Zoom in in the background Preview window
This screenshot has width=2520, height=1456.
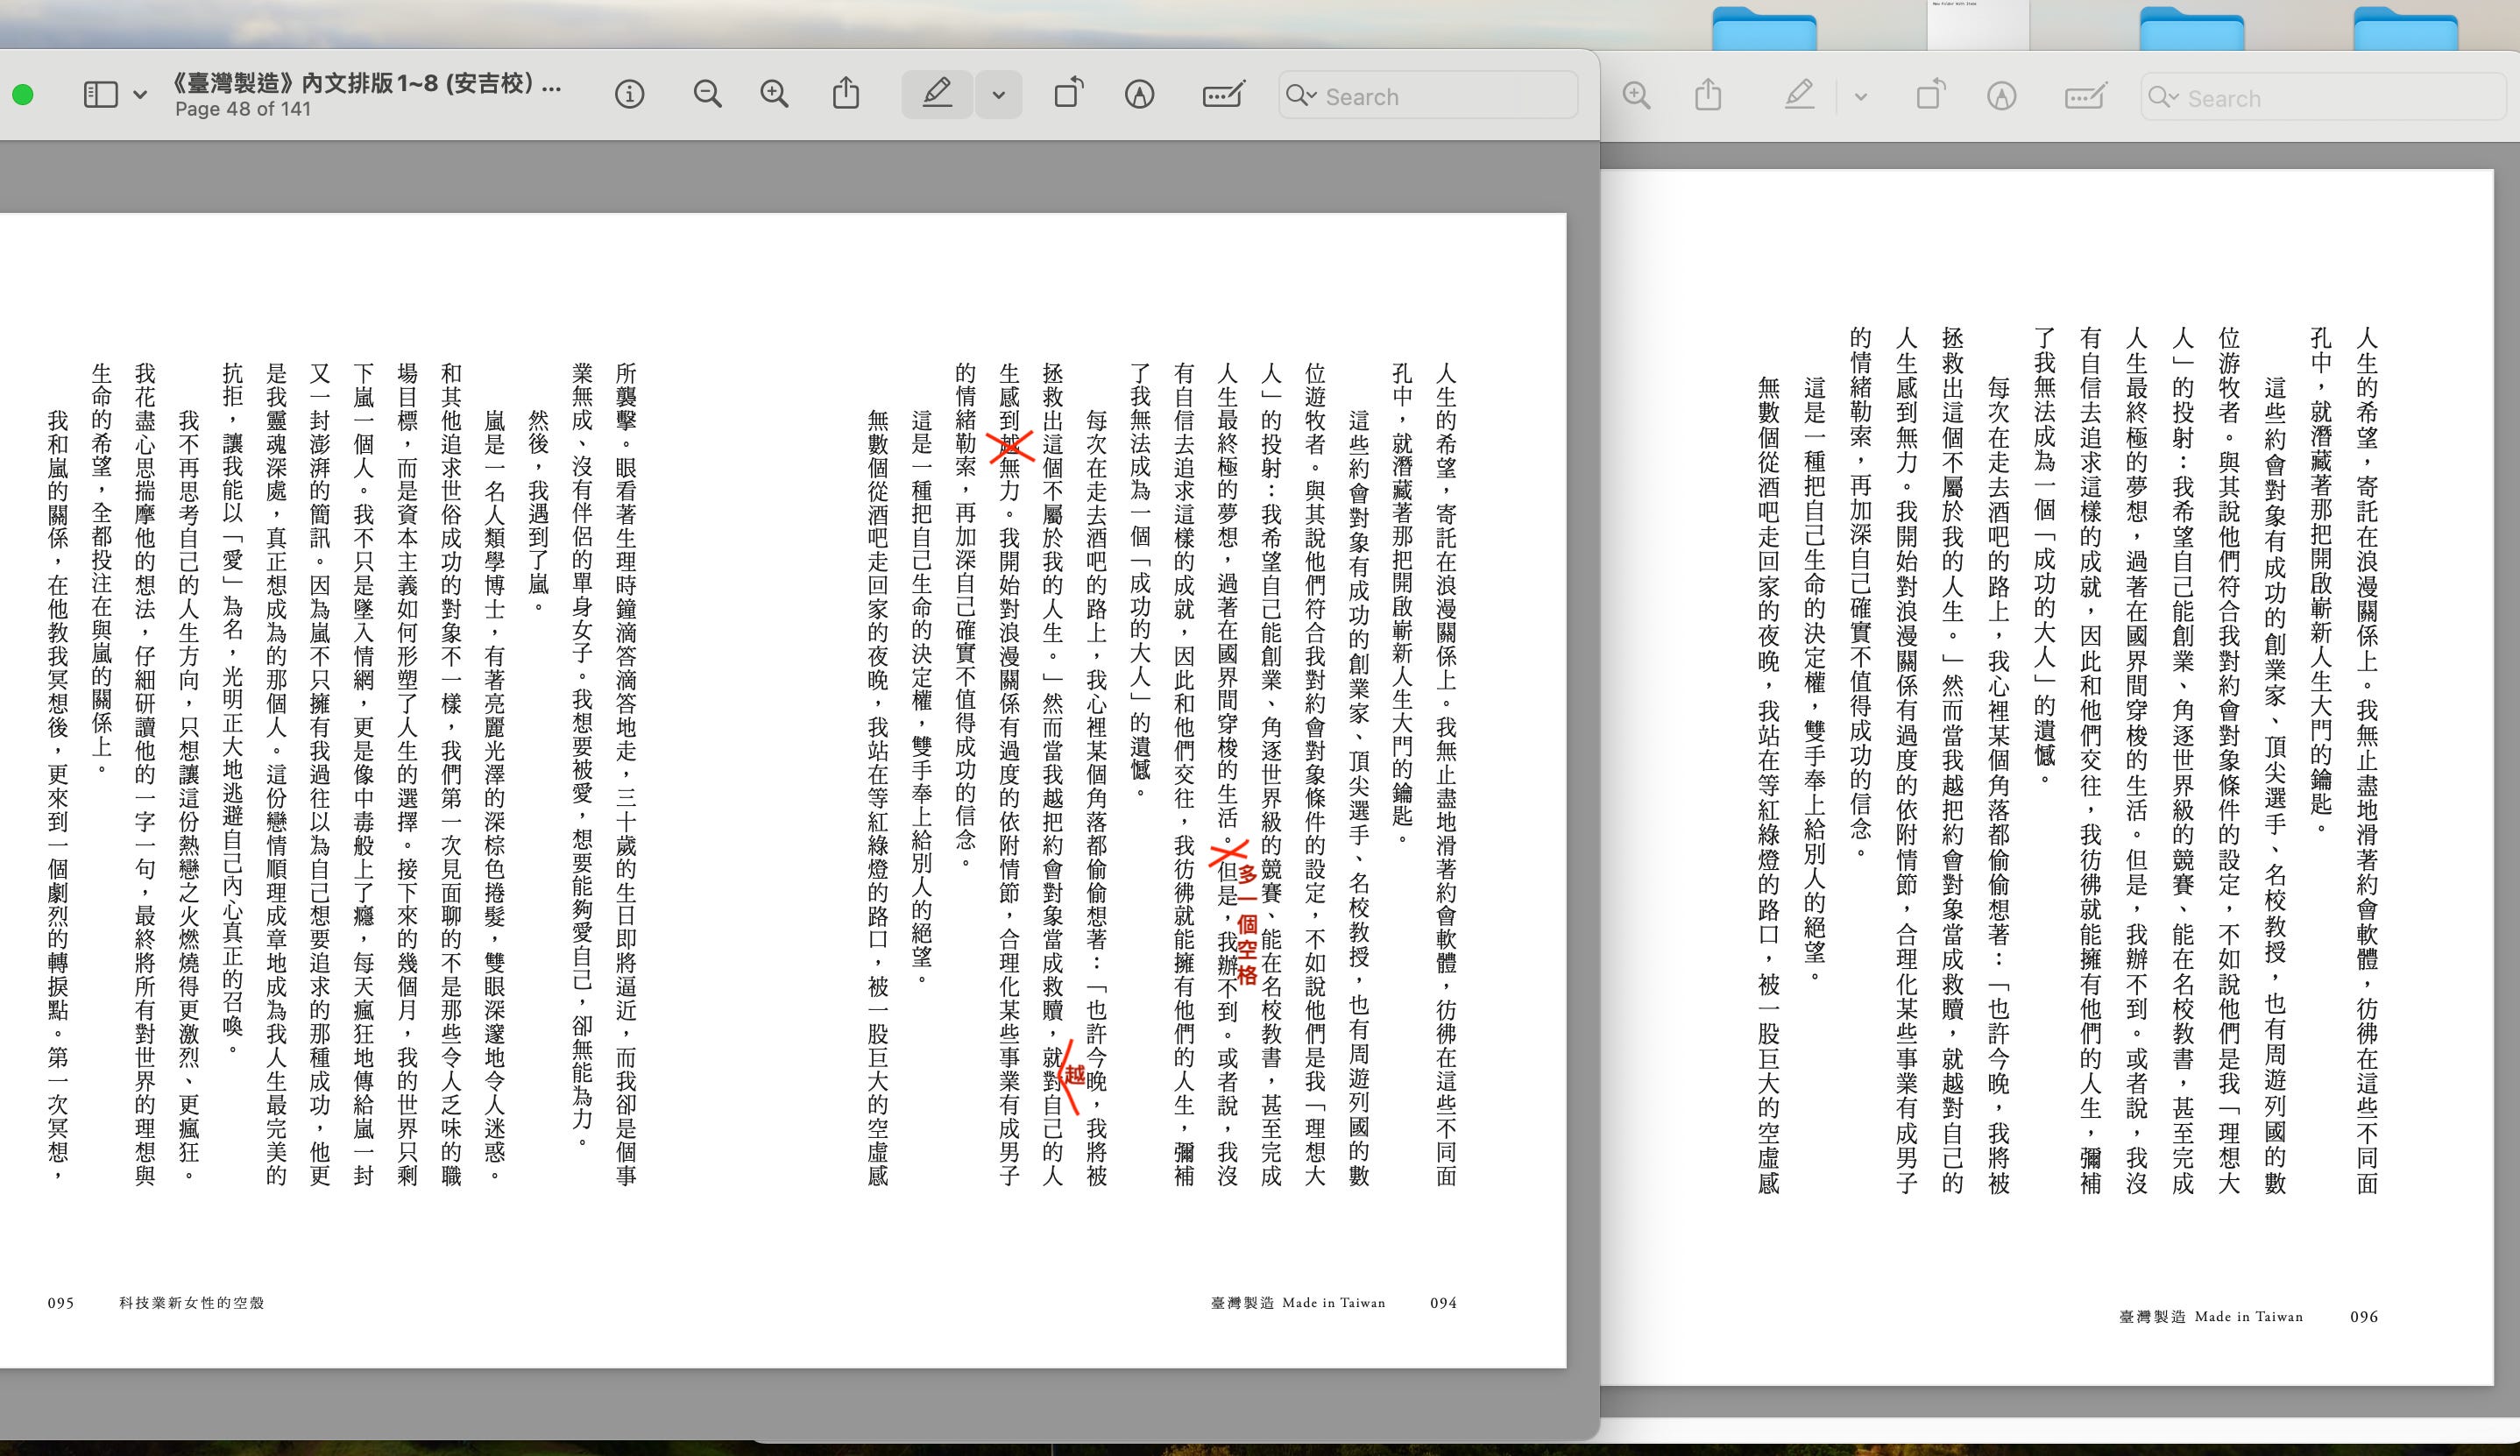point(1637,96)
